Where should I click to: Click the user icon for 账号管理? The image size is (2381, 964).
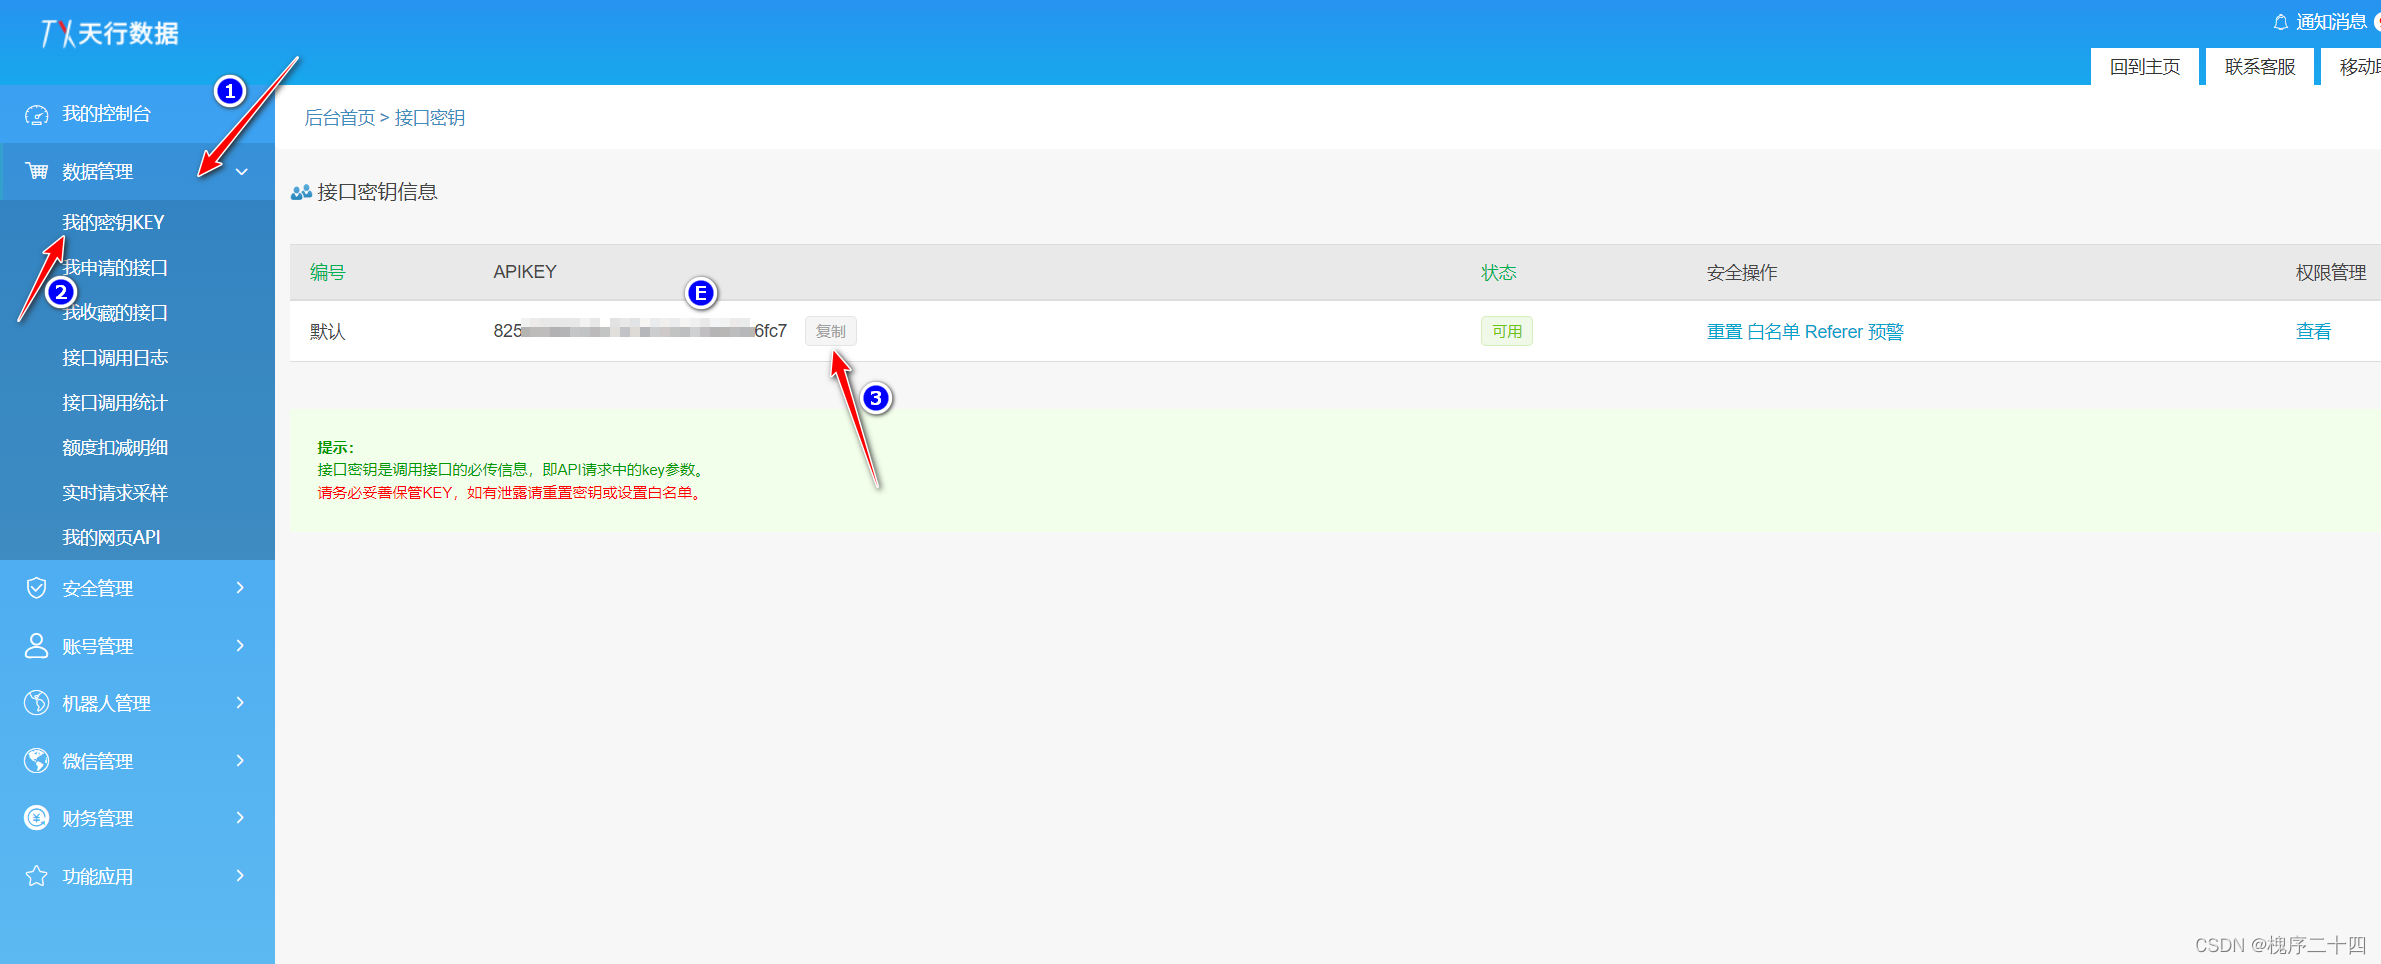[x=36, y=646]
